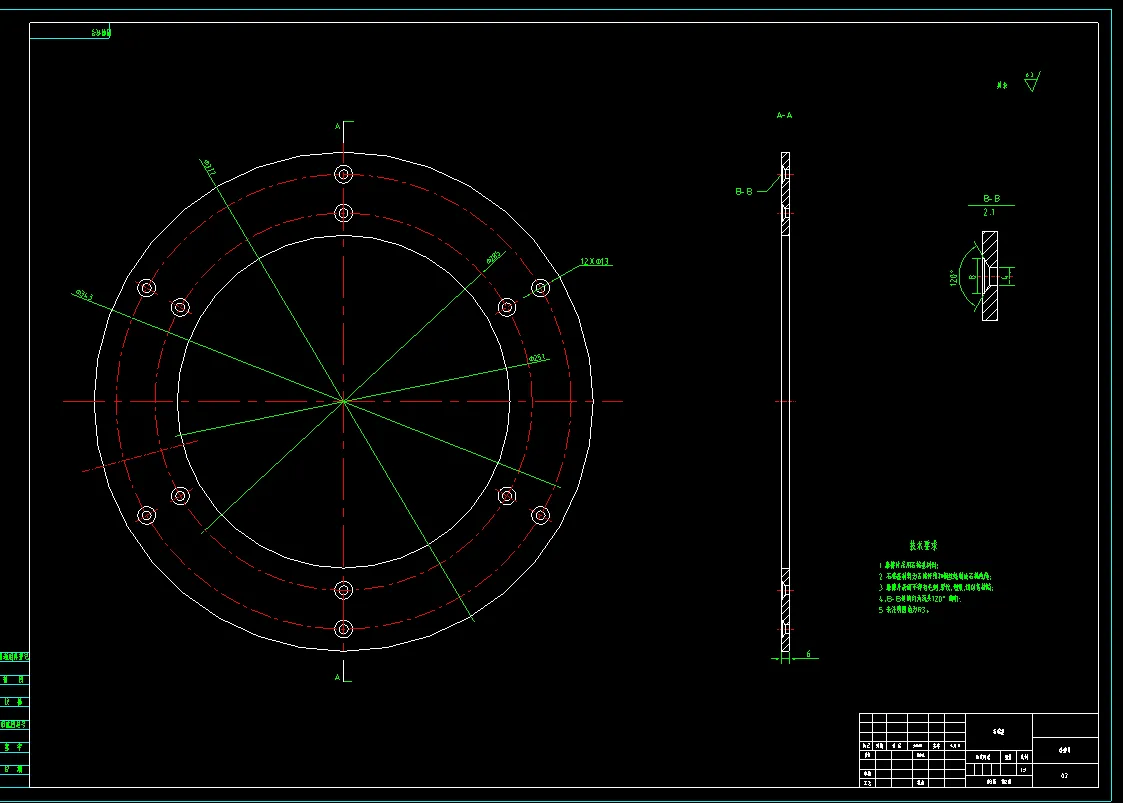Image resolution: width=1123 pixels, height=803 pixels.
Task: Select the B-B detail view title above 2:1
Action: 991,198
